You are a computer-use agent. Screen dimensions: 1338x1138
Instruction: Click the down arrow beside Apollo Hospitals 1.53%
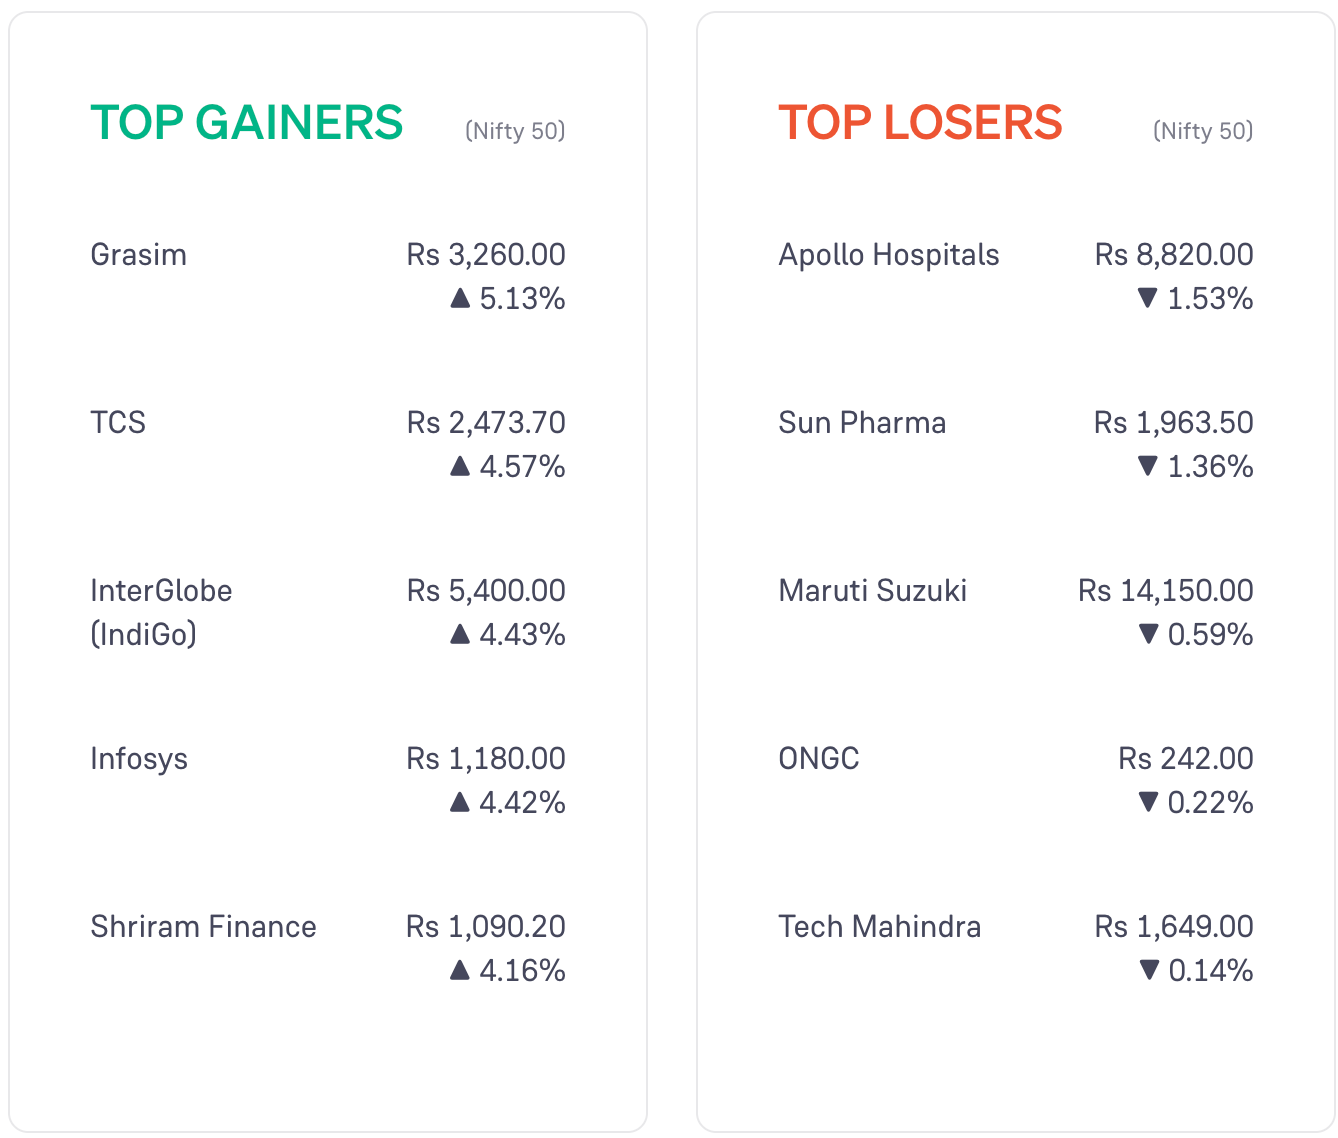coord(1148,298)
